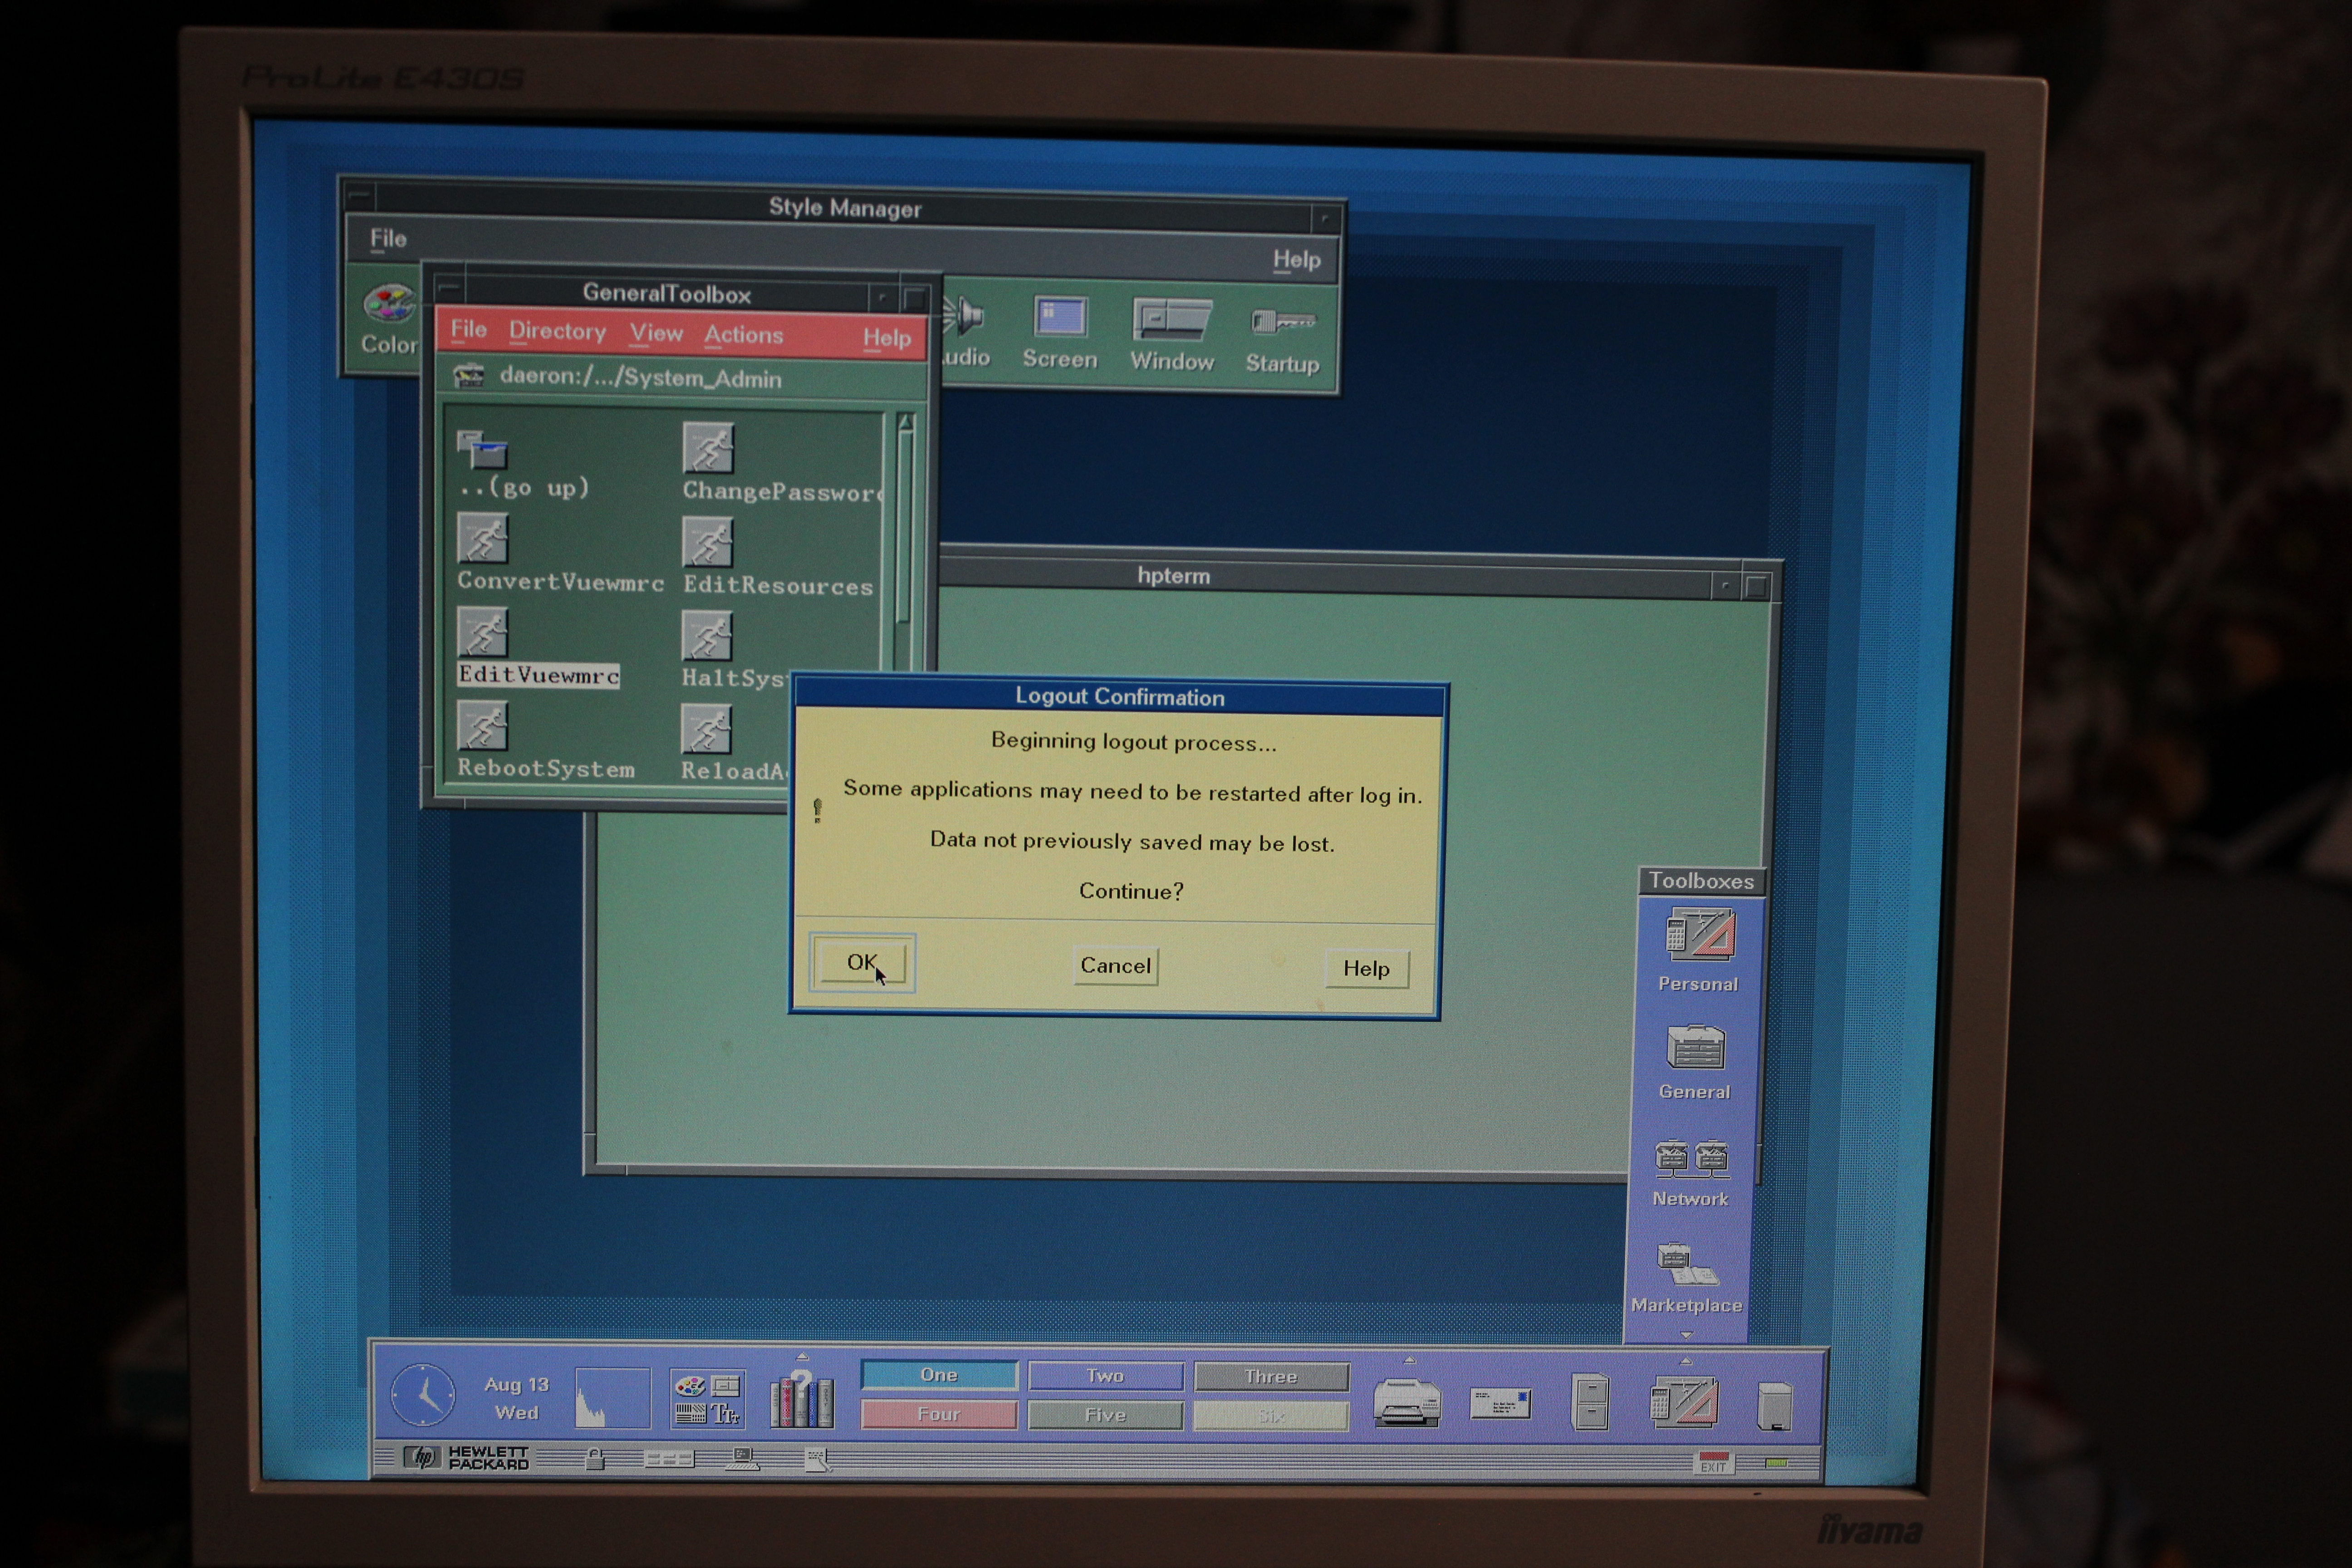Click Cancel in the logout dialog

point(1115,966)
